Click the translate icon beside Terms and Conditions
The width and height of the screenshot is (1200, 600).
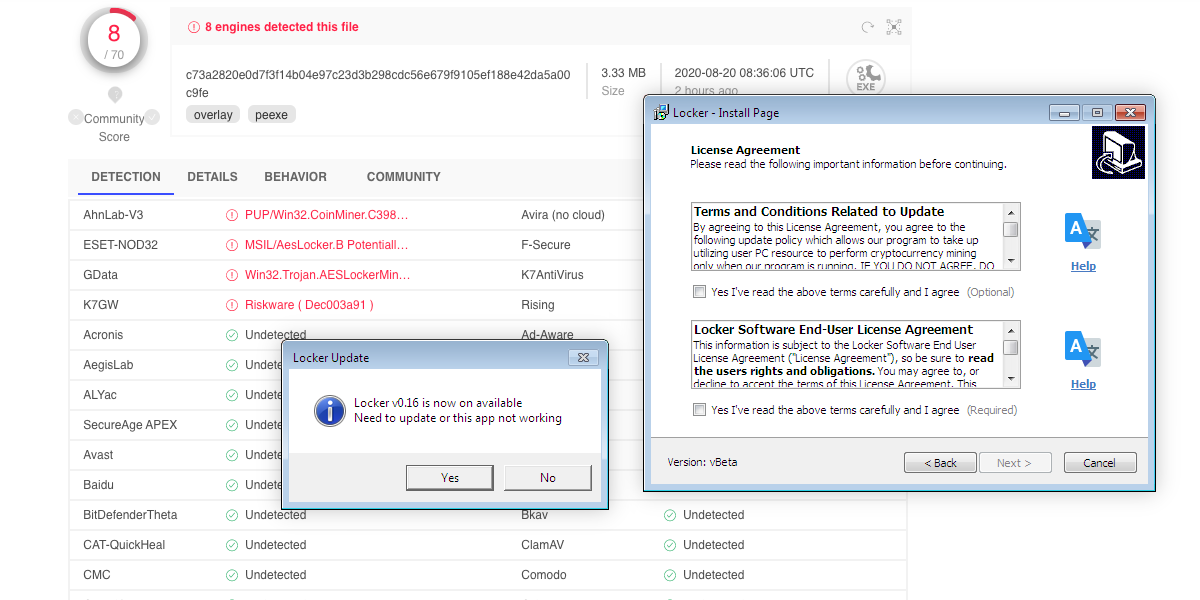[1083, 232]
